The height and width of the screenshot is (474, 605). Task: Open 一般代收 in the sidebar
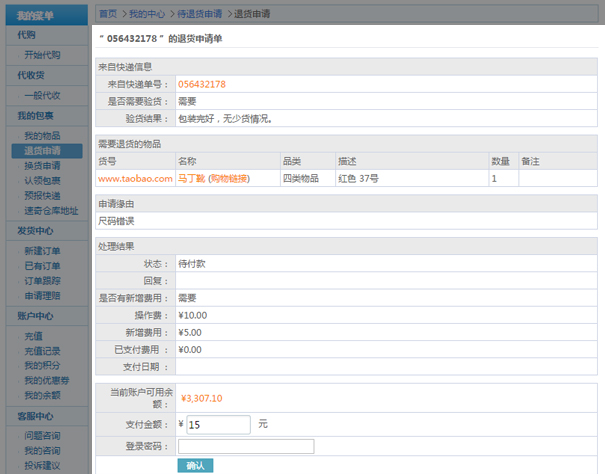pos(42,95)
